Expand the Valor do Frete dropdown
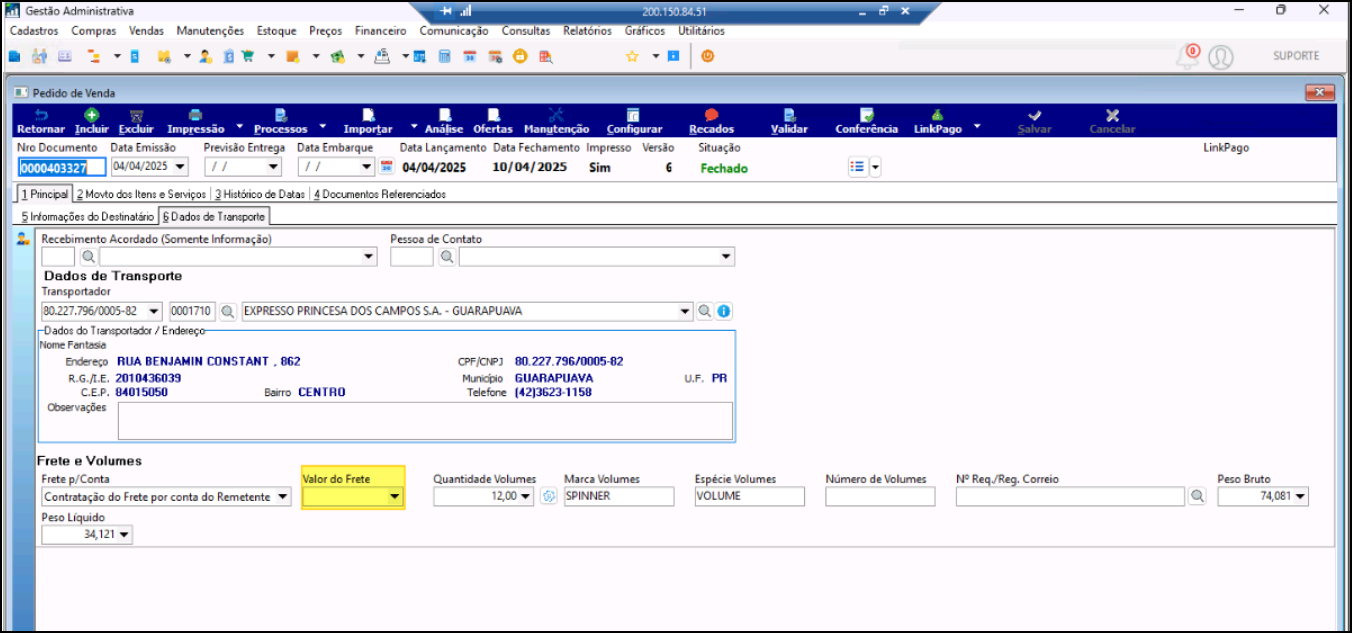 point(395,497)
